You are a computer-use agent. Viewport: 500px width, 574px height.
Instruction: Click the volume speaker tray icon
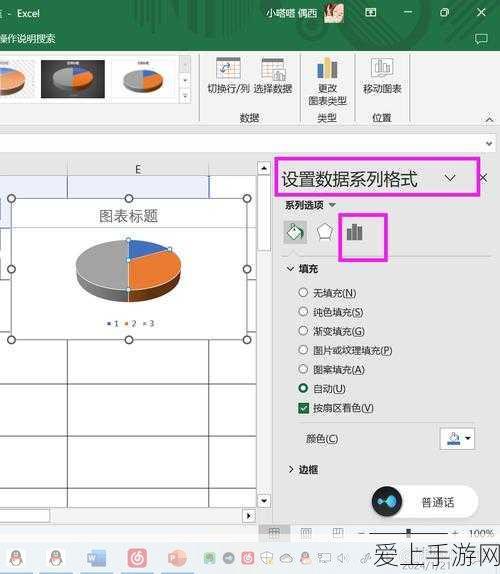pyautogui.click(x=342, y=558)
